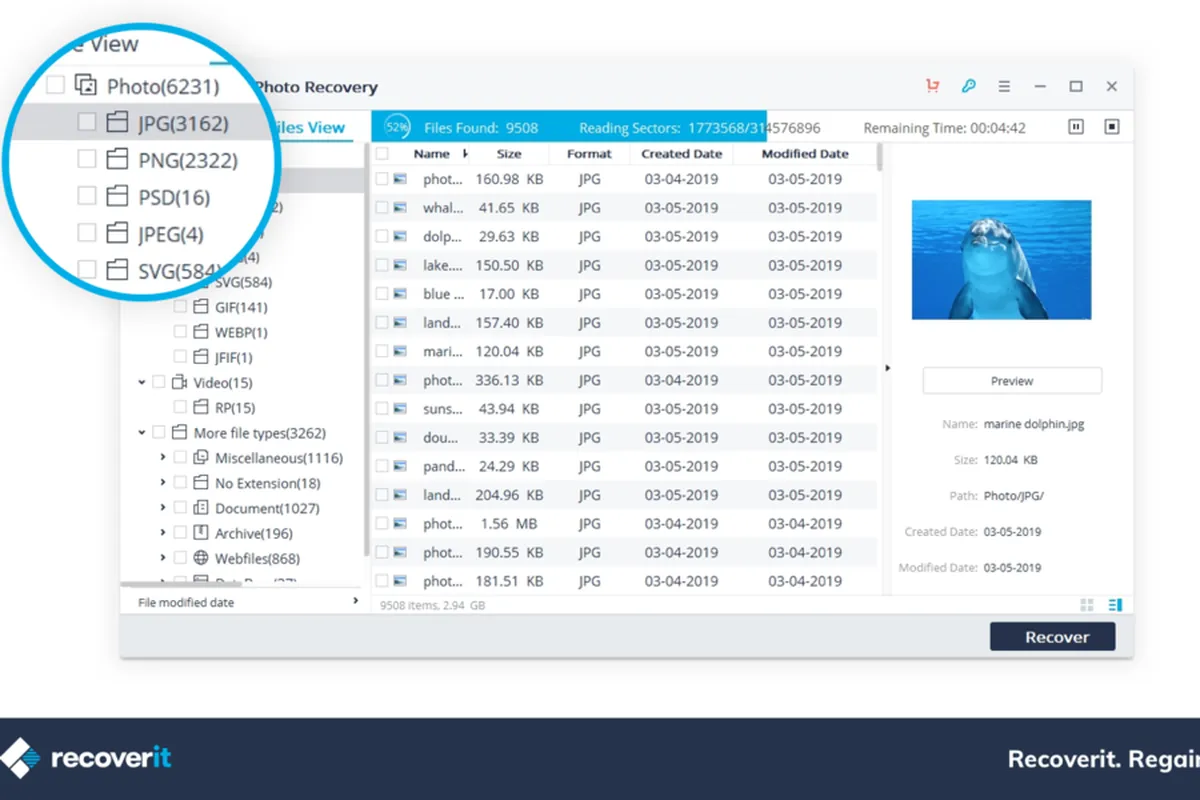Screen dimensions: 1200x800
Task: Click the Preview button
Action: tap(1012, 381)
